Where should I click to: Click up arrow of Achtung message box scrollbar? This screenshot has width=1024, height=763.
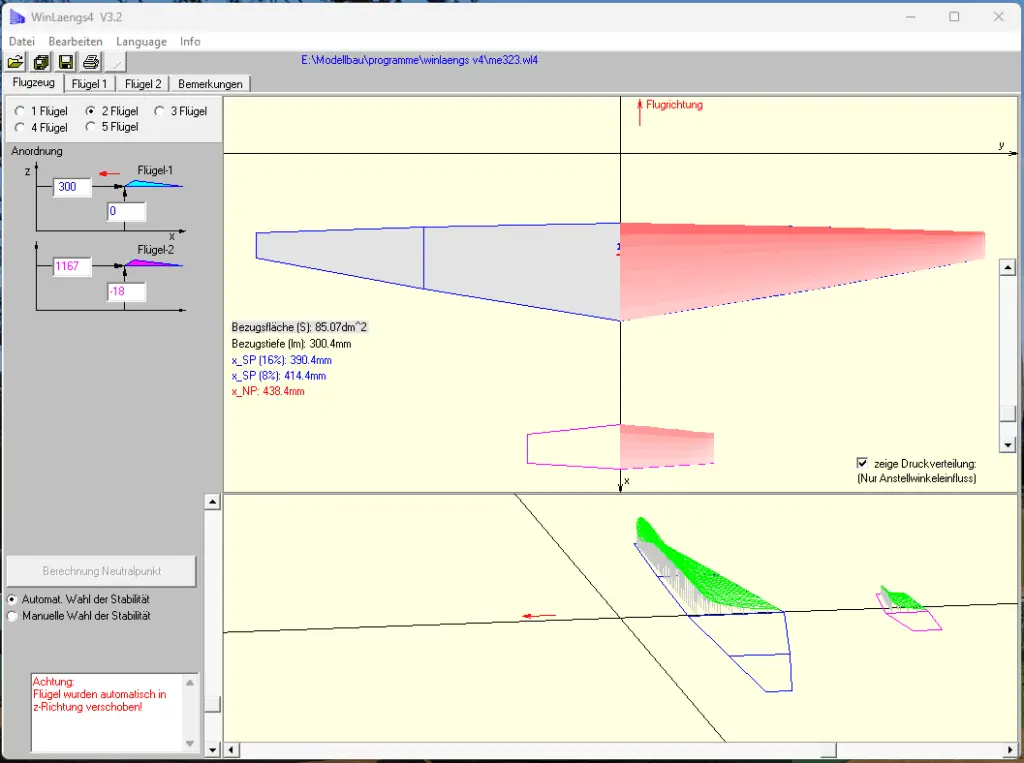[x=190, y=683]
